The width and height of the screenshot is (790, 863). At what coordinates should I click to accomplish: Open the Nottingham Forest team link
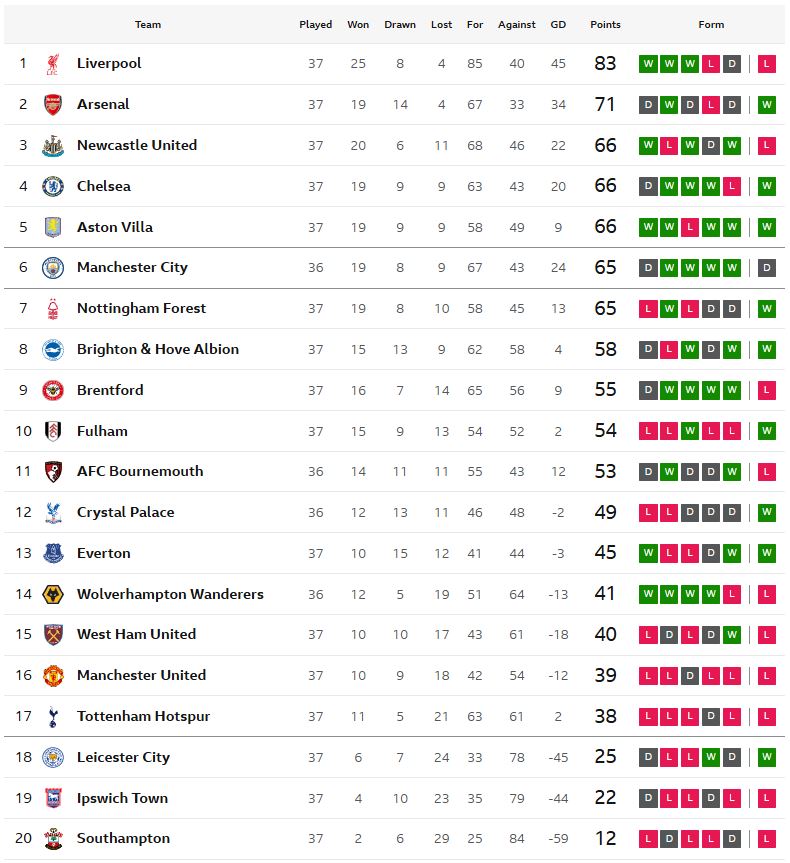coord(141,309)
